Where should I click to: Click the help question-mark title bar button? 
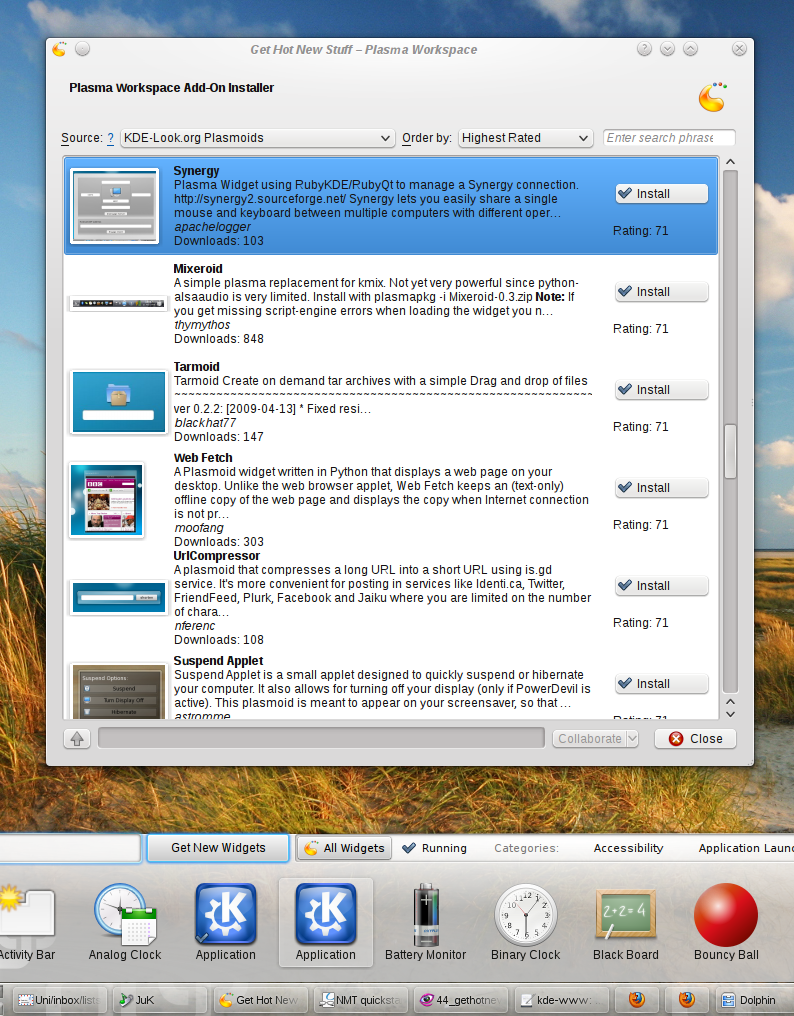click(x=644, y=49)
